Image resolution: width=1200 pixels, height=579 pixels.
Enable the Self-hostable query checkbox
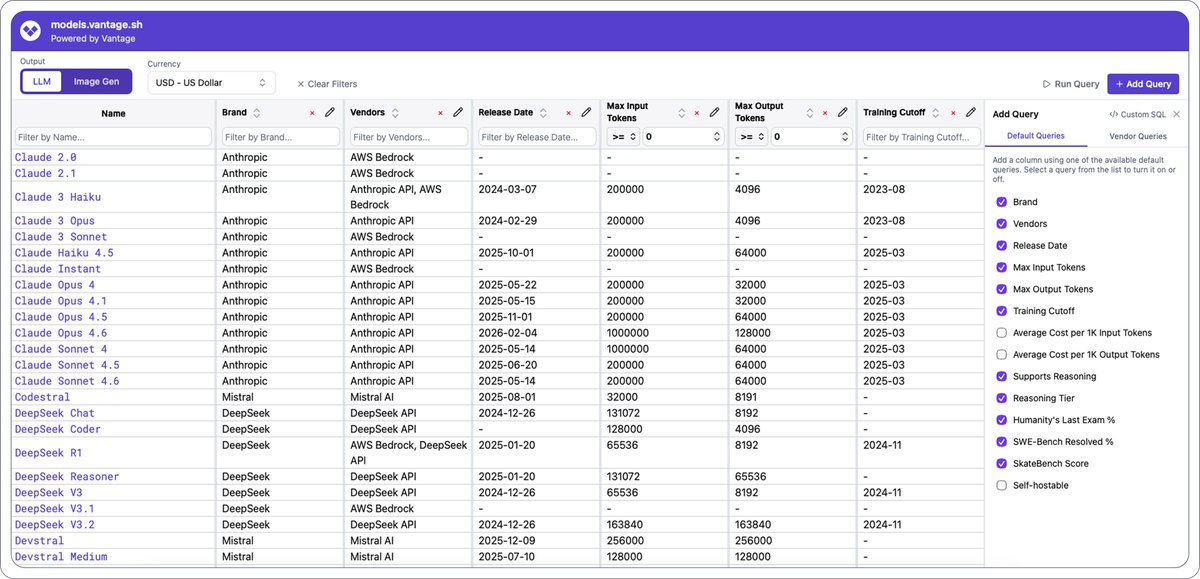(x=1001, y=485)
